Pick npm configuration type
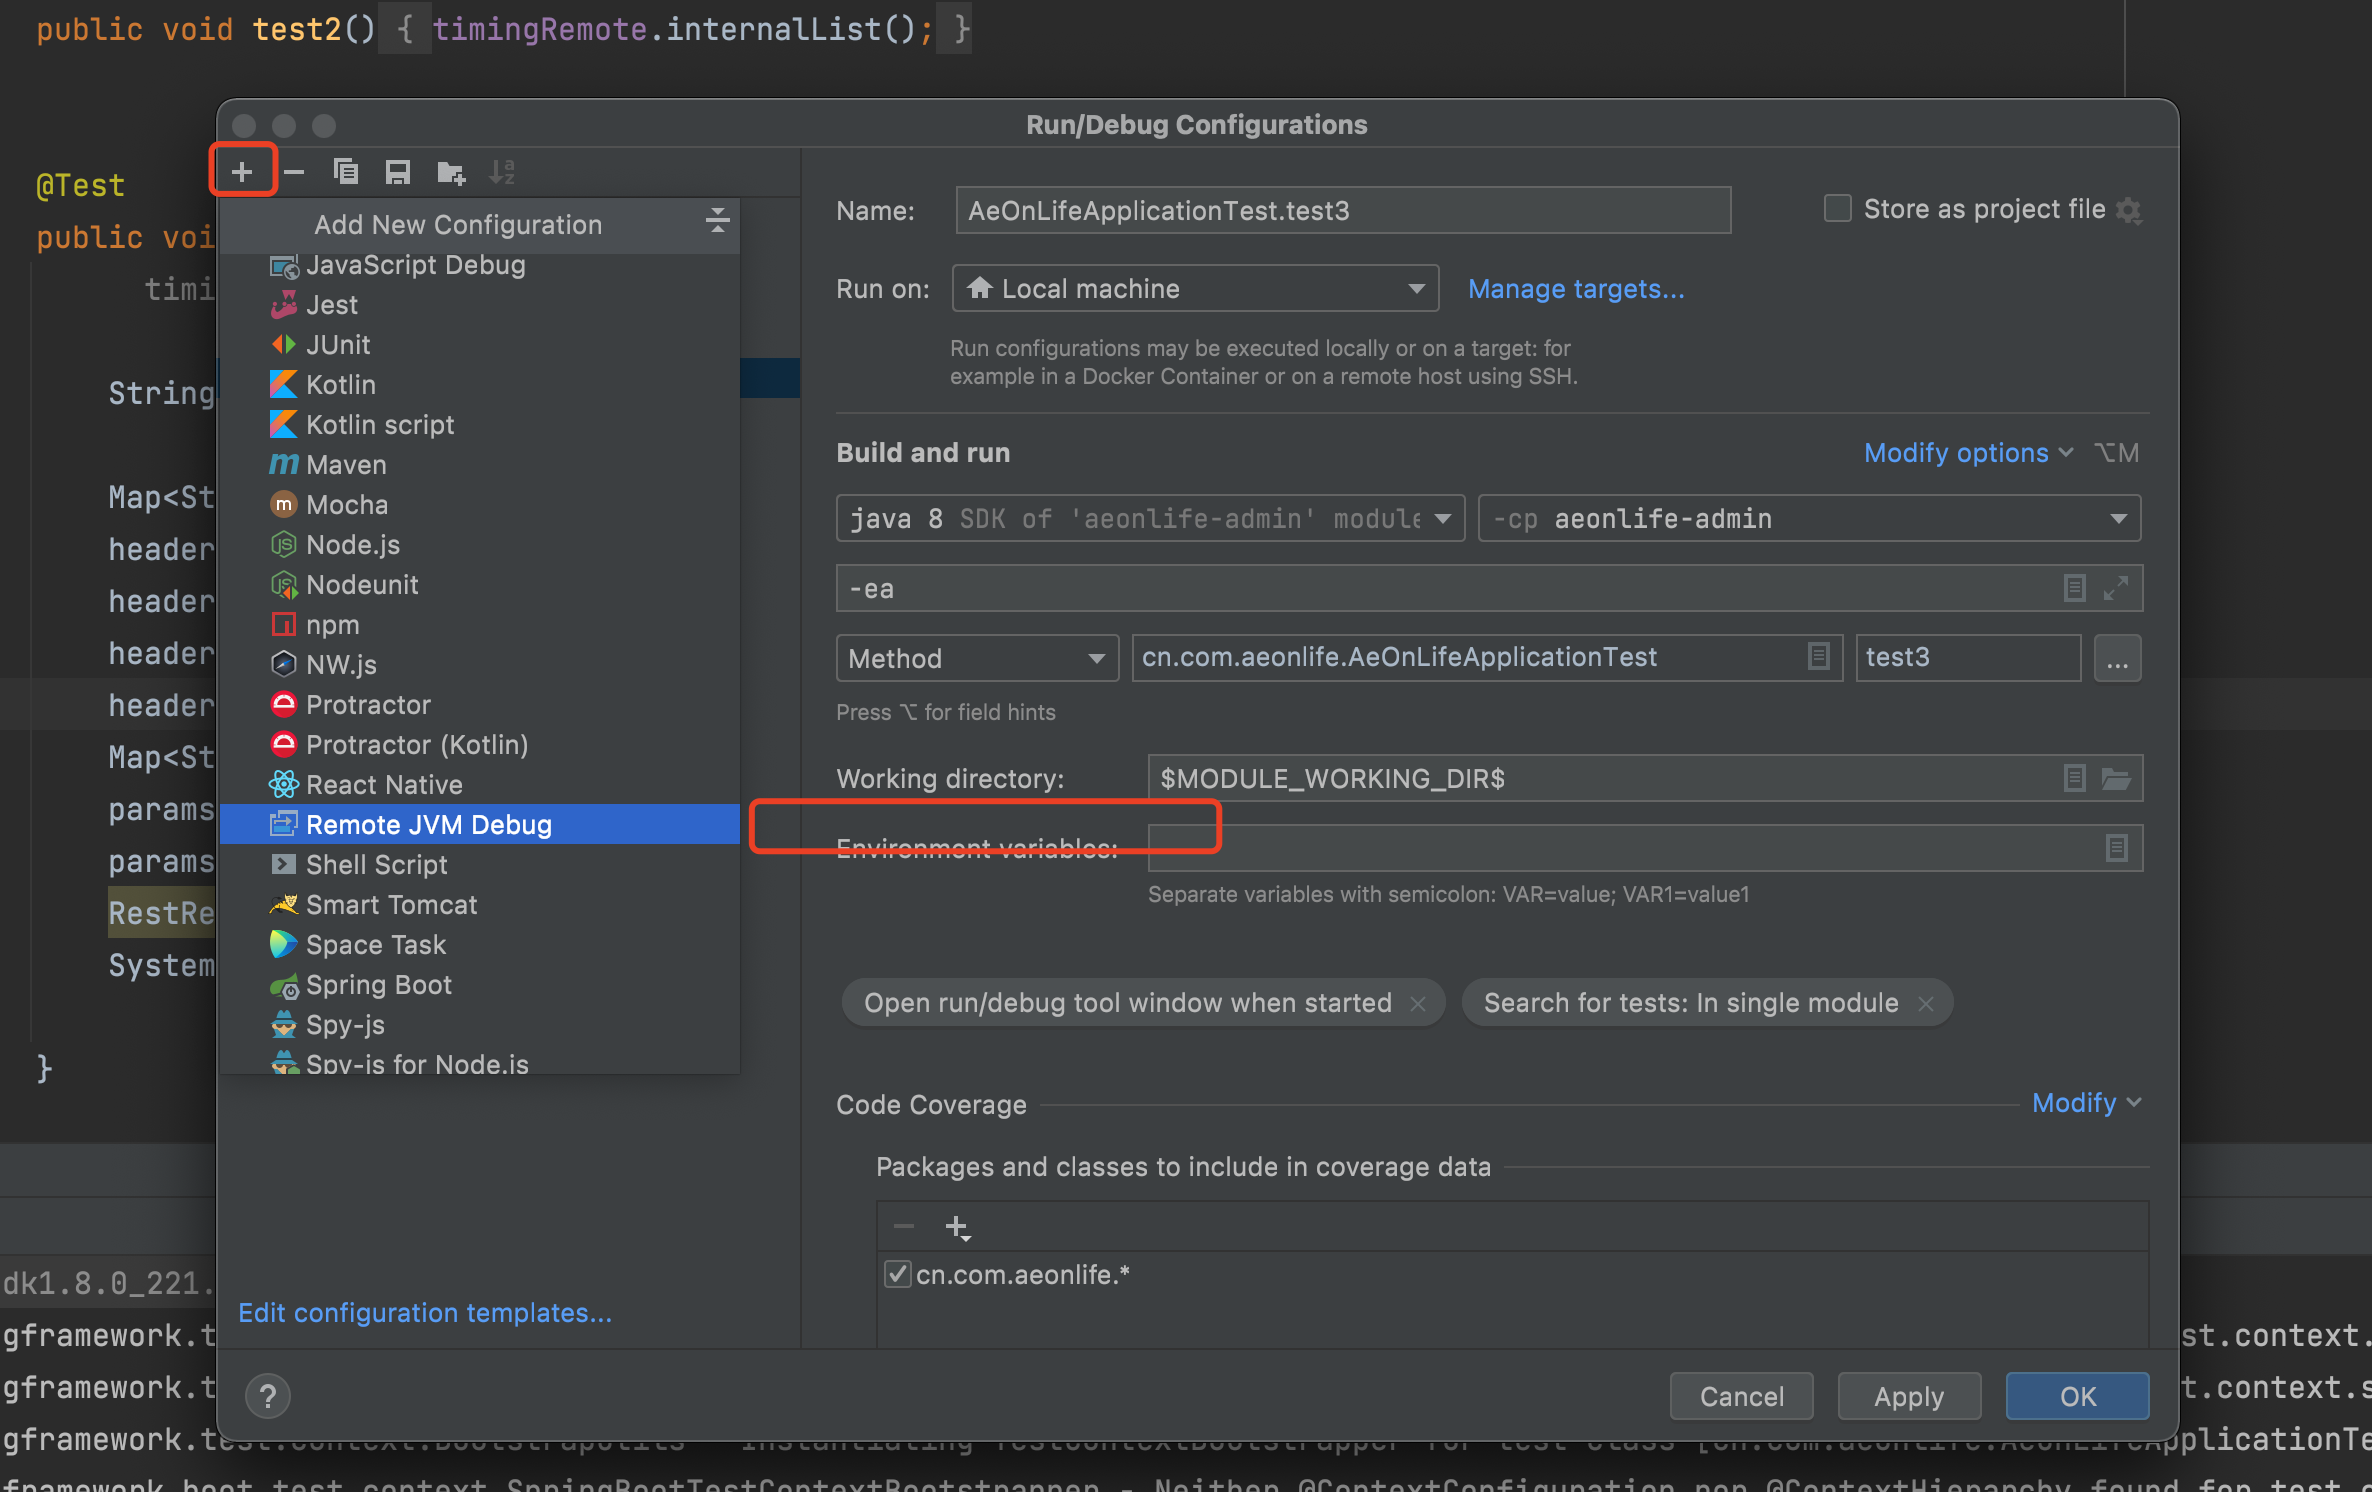The image size is (2372, 1492). click(480, 625)
